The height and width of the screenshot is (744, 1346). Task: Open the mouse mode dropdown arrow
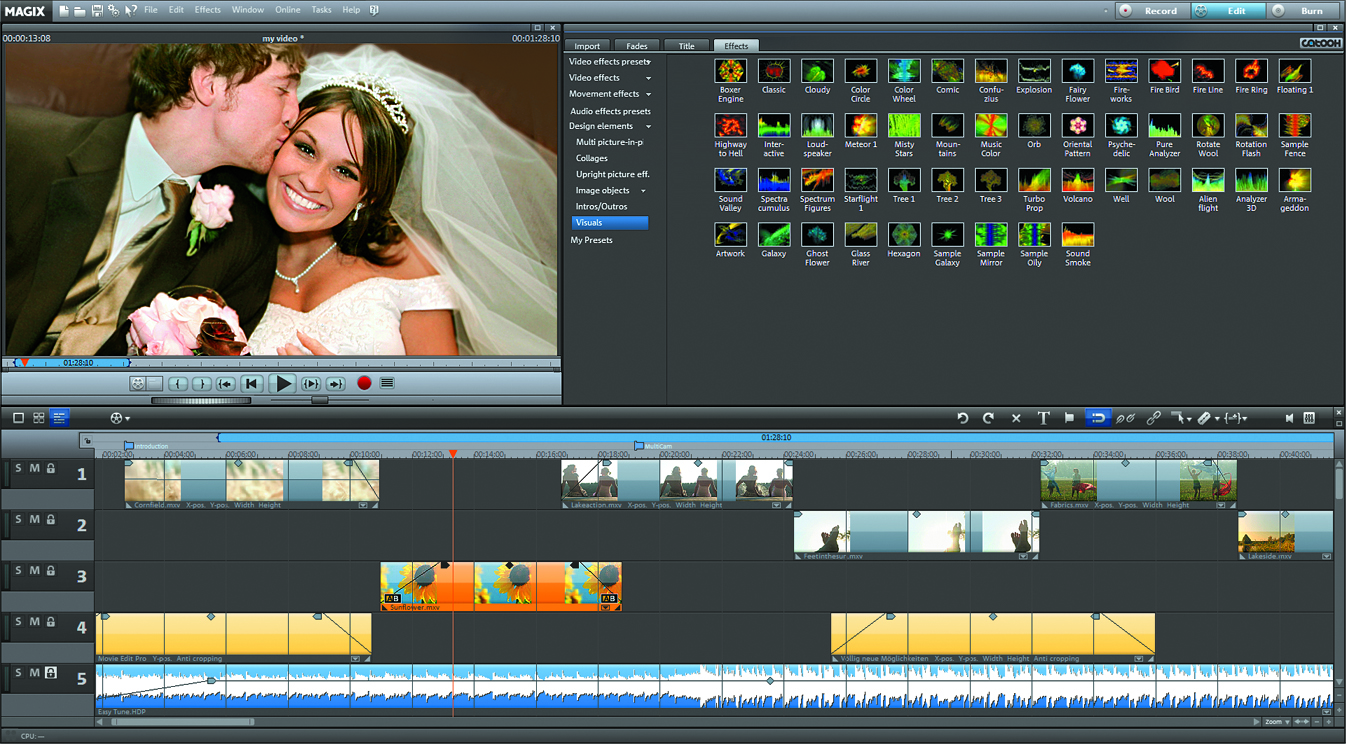point(1189,419)
